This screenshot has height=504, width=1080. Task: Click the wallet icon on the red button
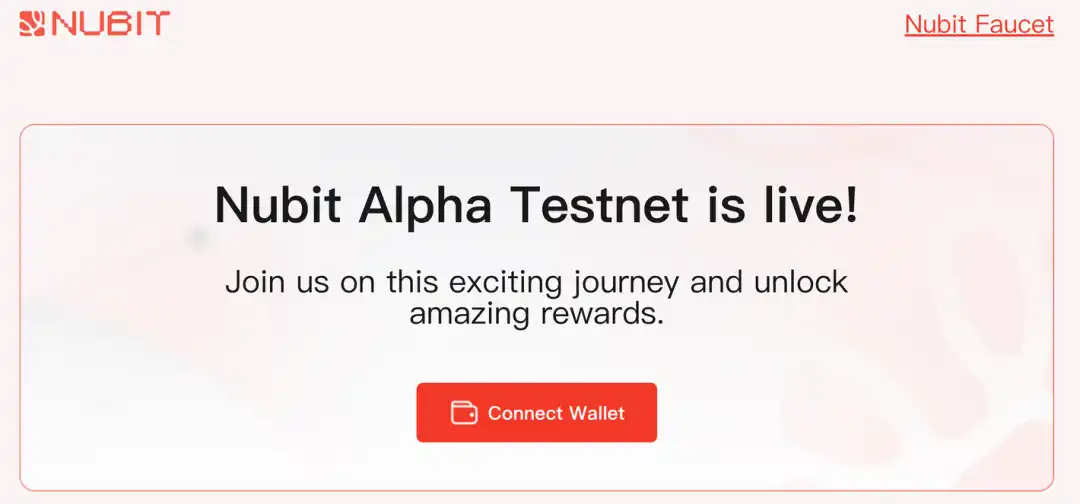pos(464,413)
